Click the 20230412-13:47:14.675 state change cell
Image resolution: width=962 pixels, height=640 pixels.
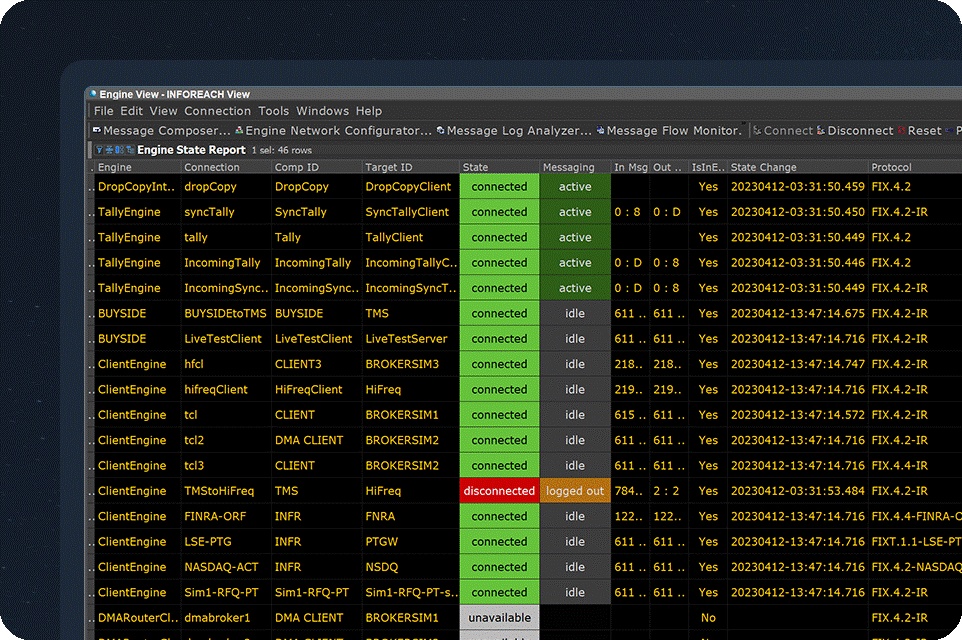click(x=798, y=314)
